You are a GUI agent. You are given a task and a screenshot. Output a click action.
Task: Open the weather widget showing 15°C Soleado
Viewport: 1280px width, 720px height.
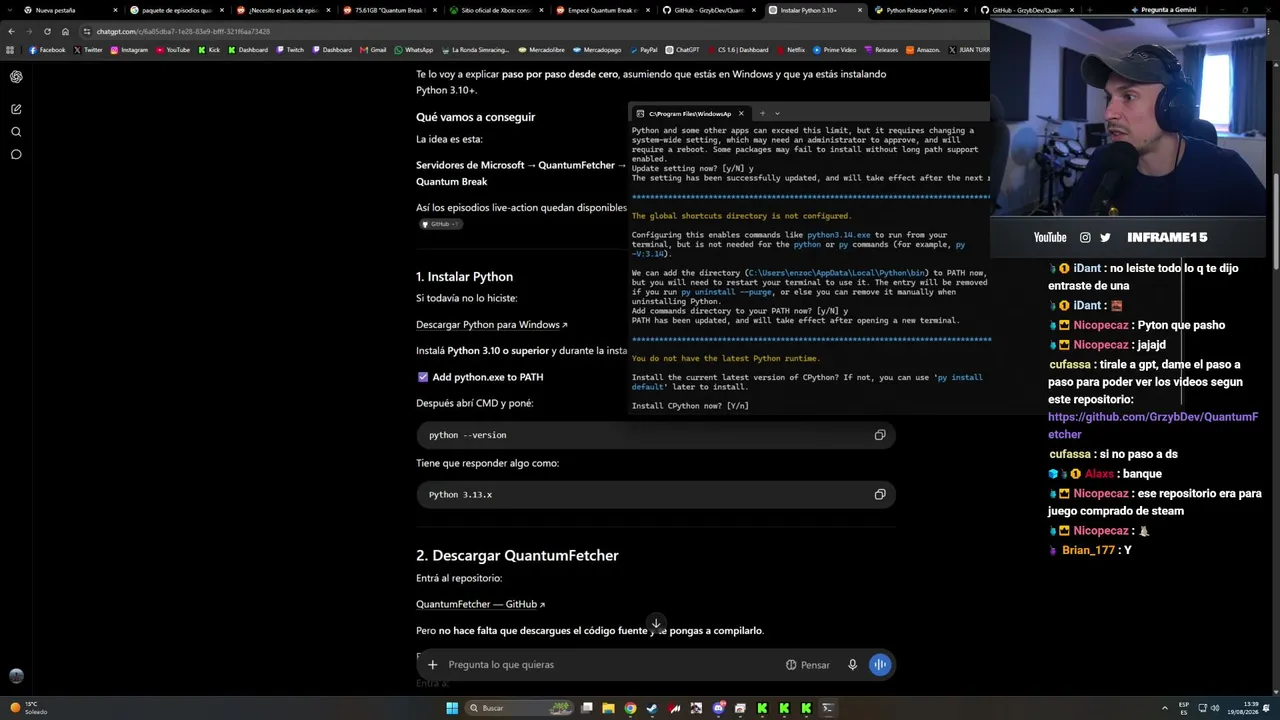pos(27,708)
